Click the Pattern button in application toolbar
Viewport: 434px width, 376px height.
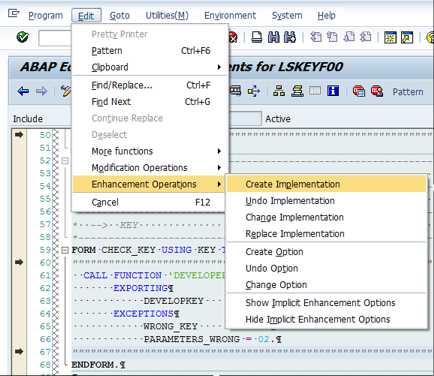pyautogui.click(x=408, y=92)
